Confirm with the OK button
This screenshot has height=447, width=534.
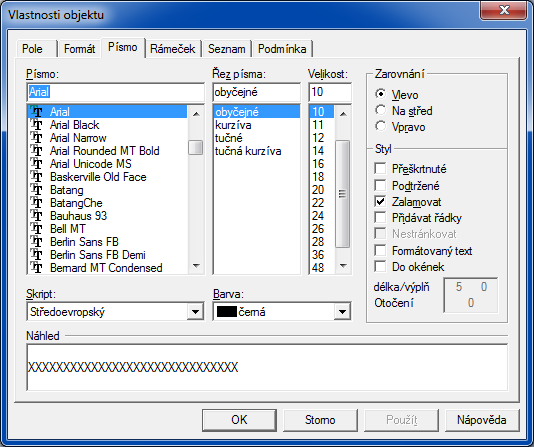(x=239, y=420)
